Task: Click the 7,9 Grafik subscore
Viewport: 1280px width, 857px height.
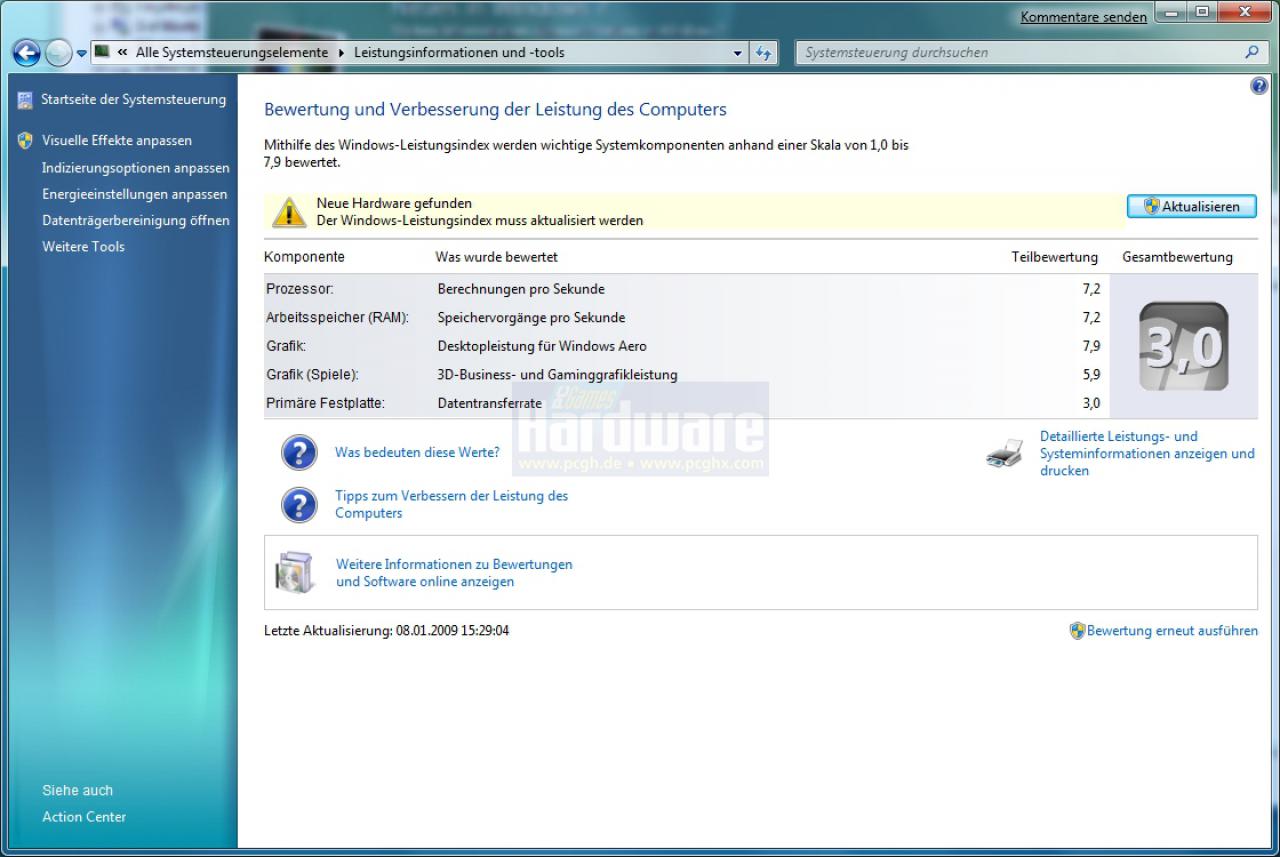Action: coord(1091,346)
